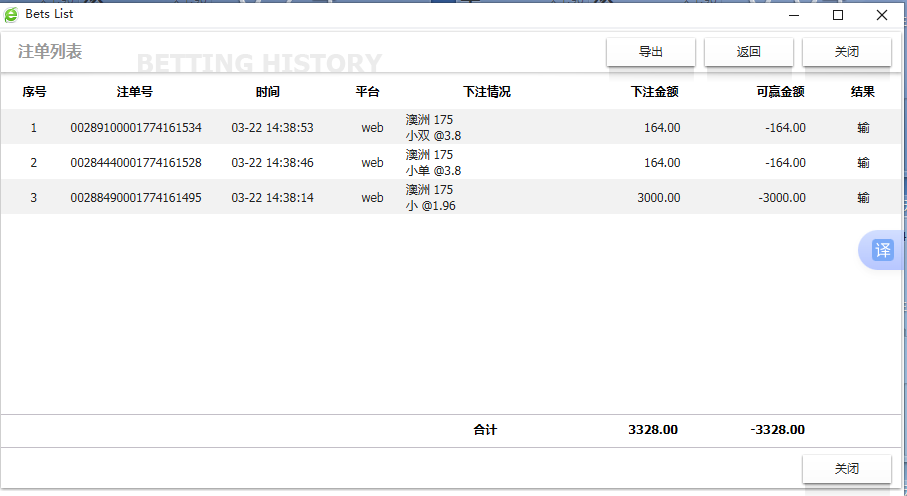
Task: Click the 小双 @3.8 bet detail
Action: point(433,135)
